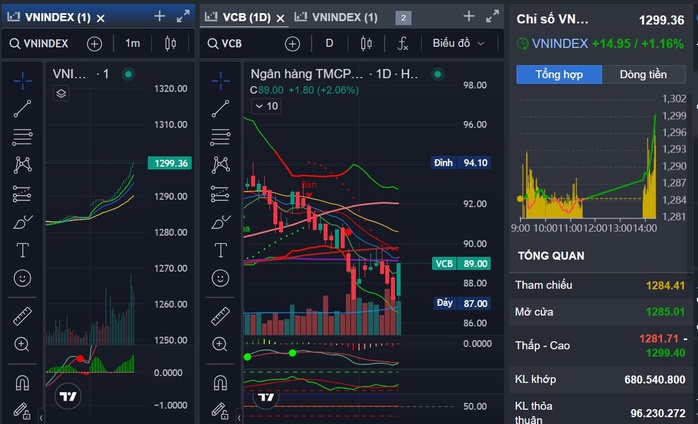Click KL khớp value 680.540.800
This screenshot has width=698, height=424.
(655, 379)
